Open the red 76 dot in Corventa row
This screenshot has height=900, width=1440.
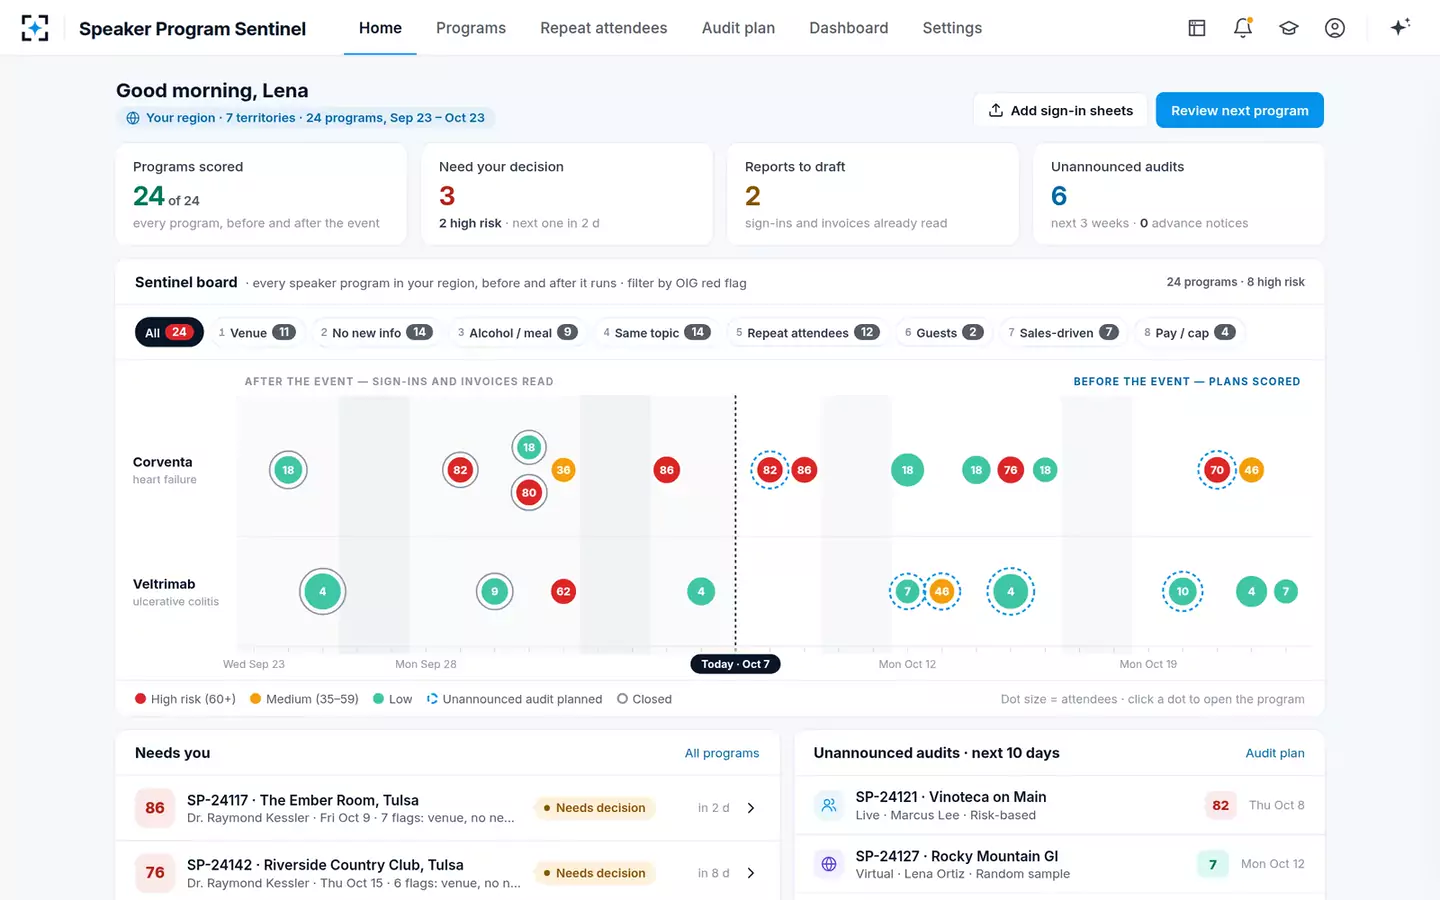tap(1011, 470)
